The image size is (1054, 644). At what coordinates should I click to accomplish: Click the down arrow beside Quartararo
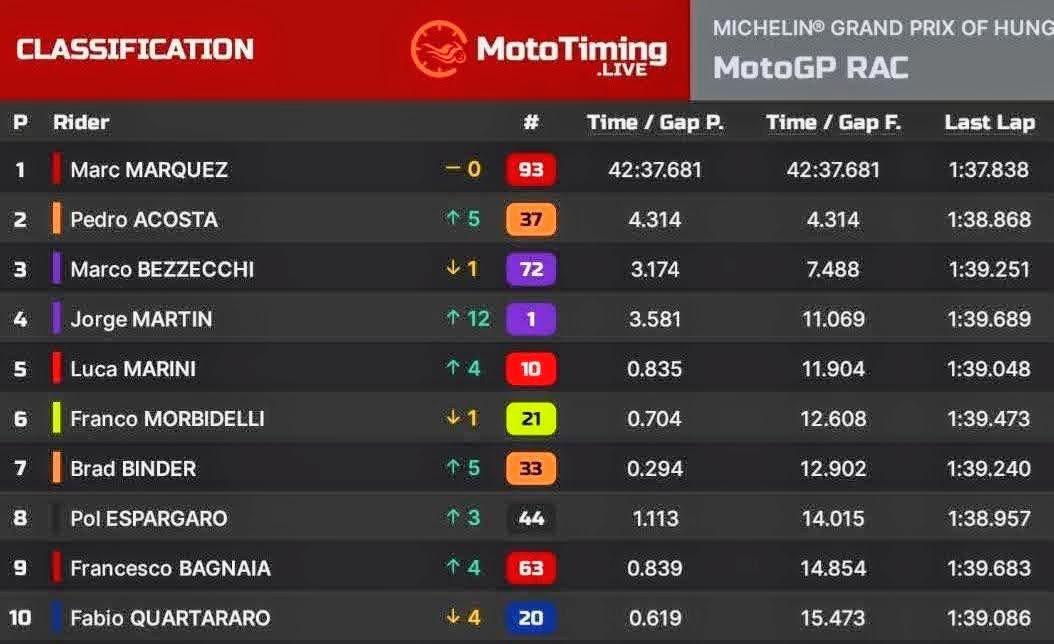(x=453, y=616)
